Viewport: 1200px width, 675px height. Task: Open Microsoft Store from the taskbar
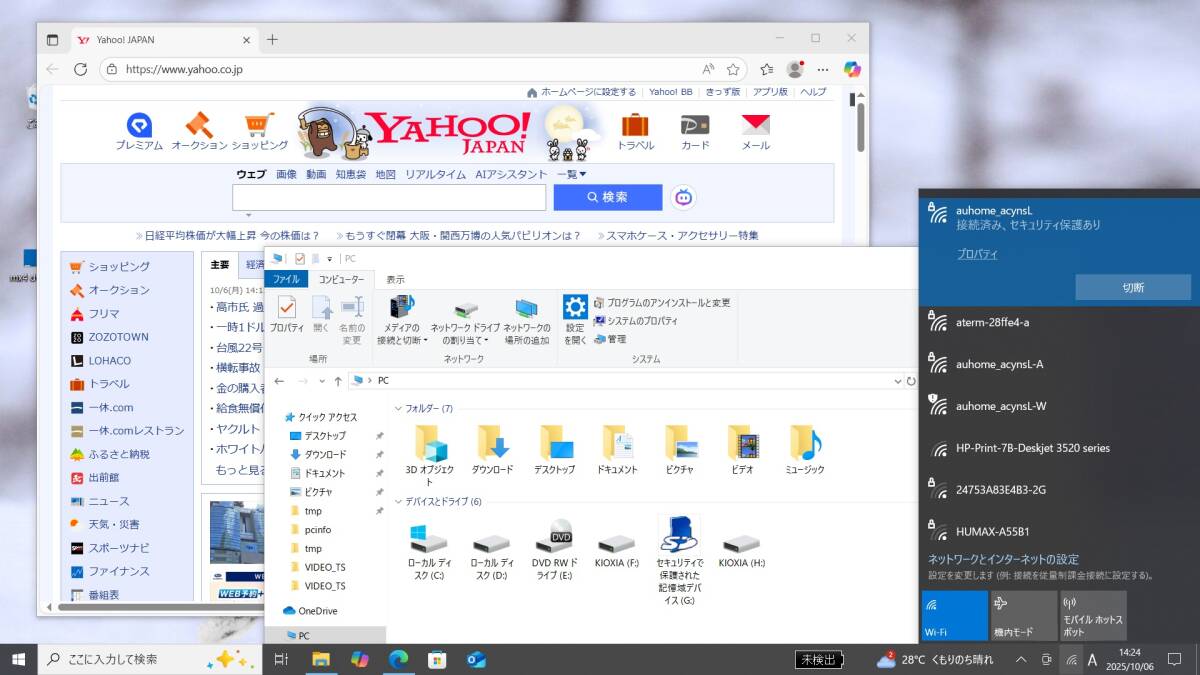[x=436, y=659]
